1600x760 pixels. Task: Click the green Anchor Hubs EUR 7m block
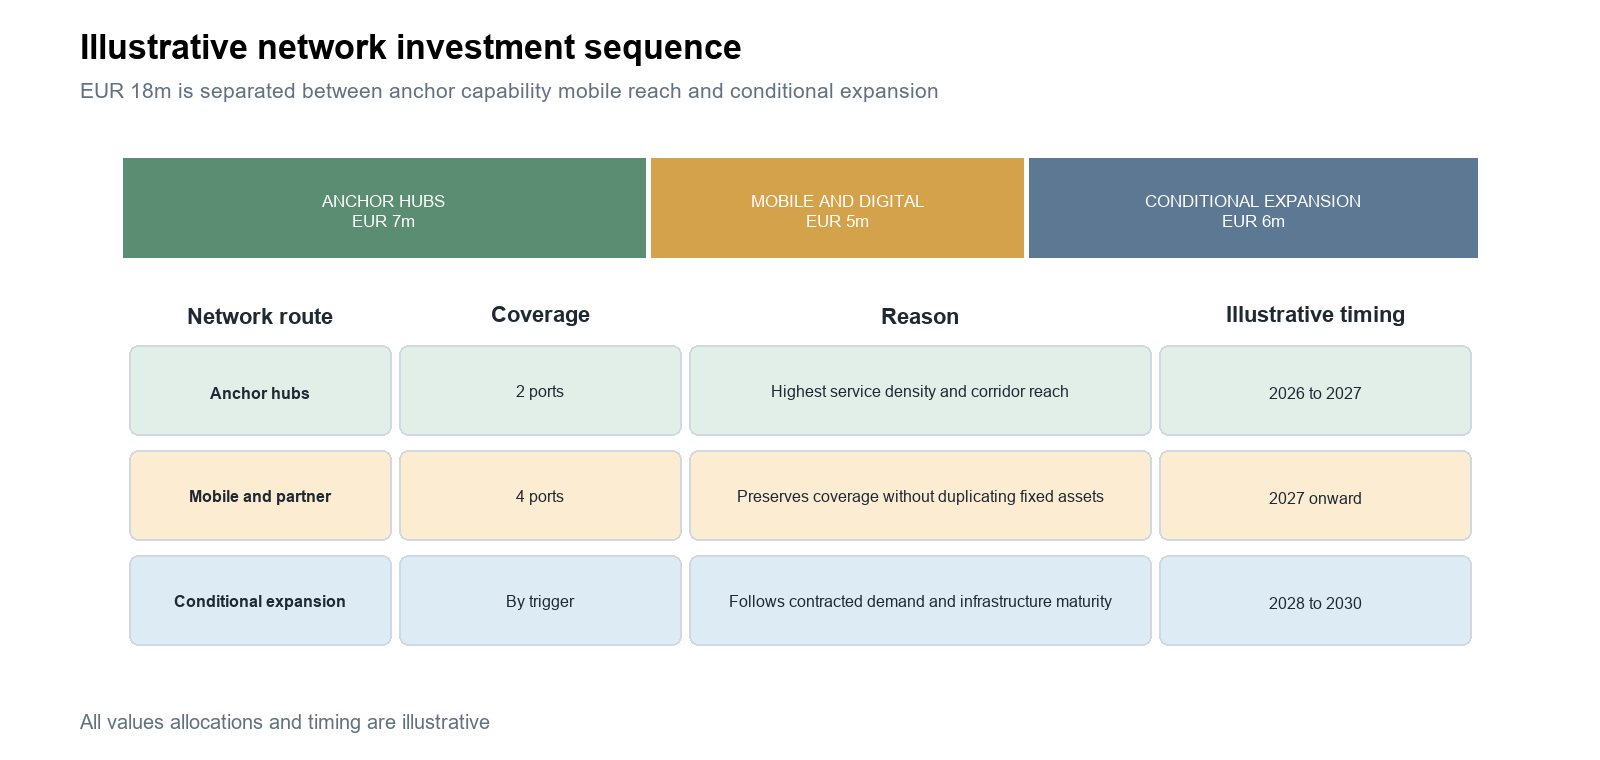click(x=384, y=208)
